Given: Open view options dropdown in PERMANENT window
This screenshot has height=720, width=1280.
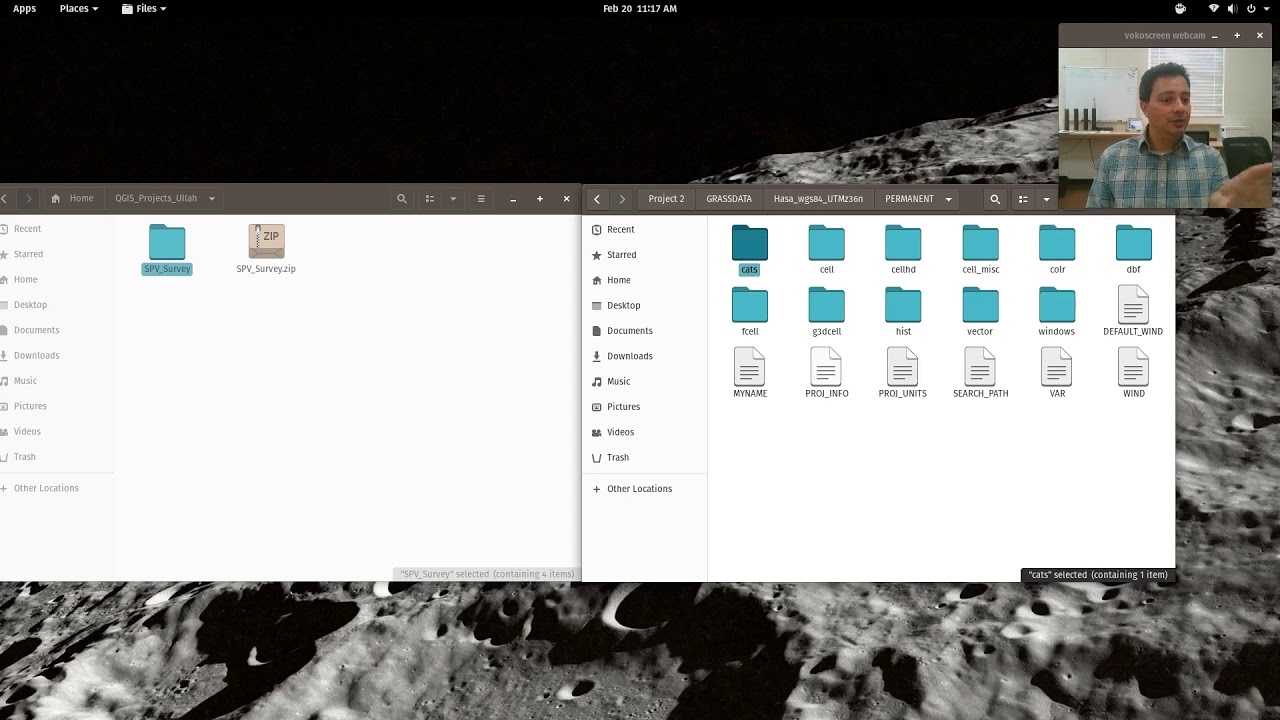Looking at the screenshot, I should [x=1046, y=199].
